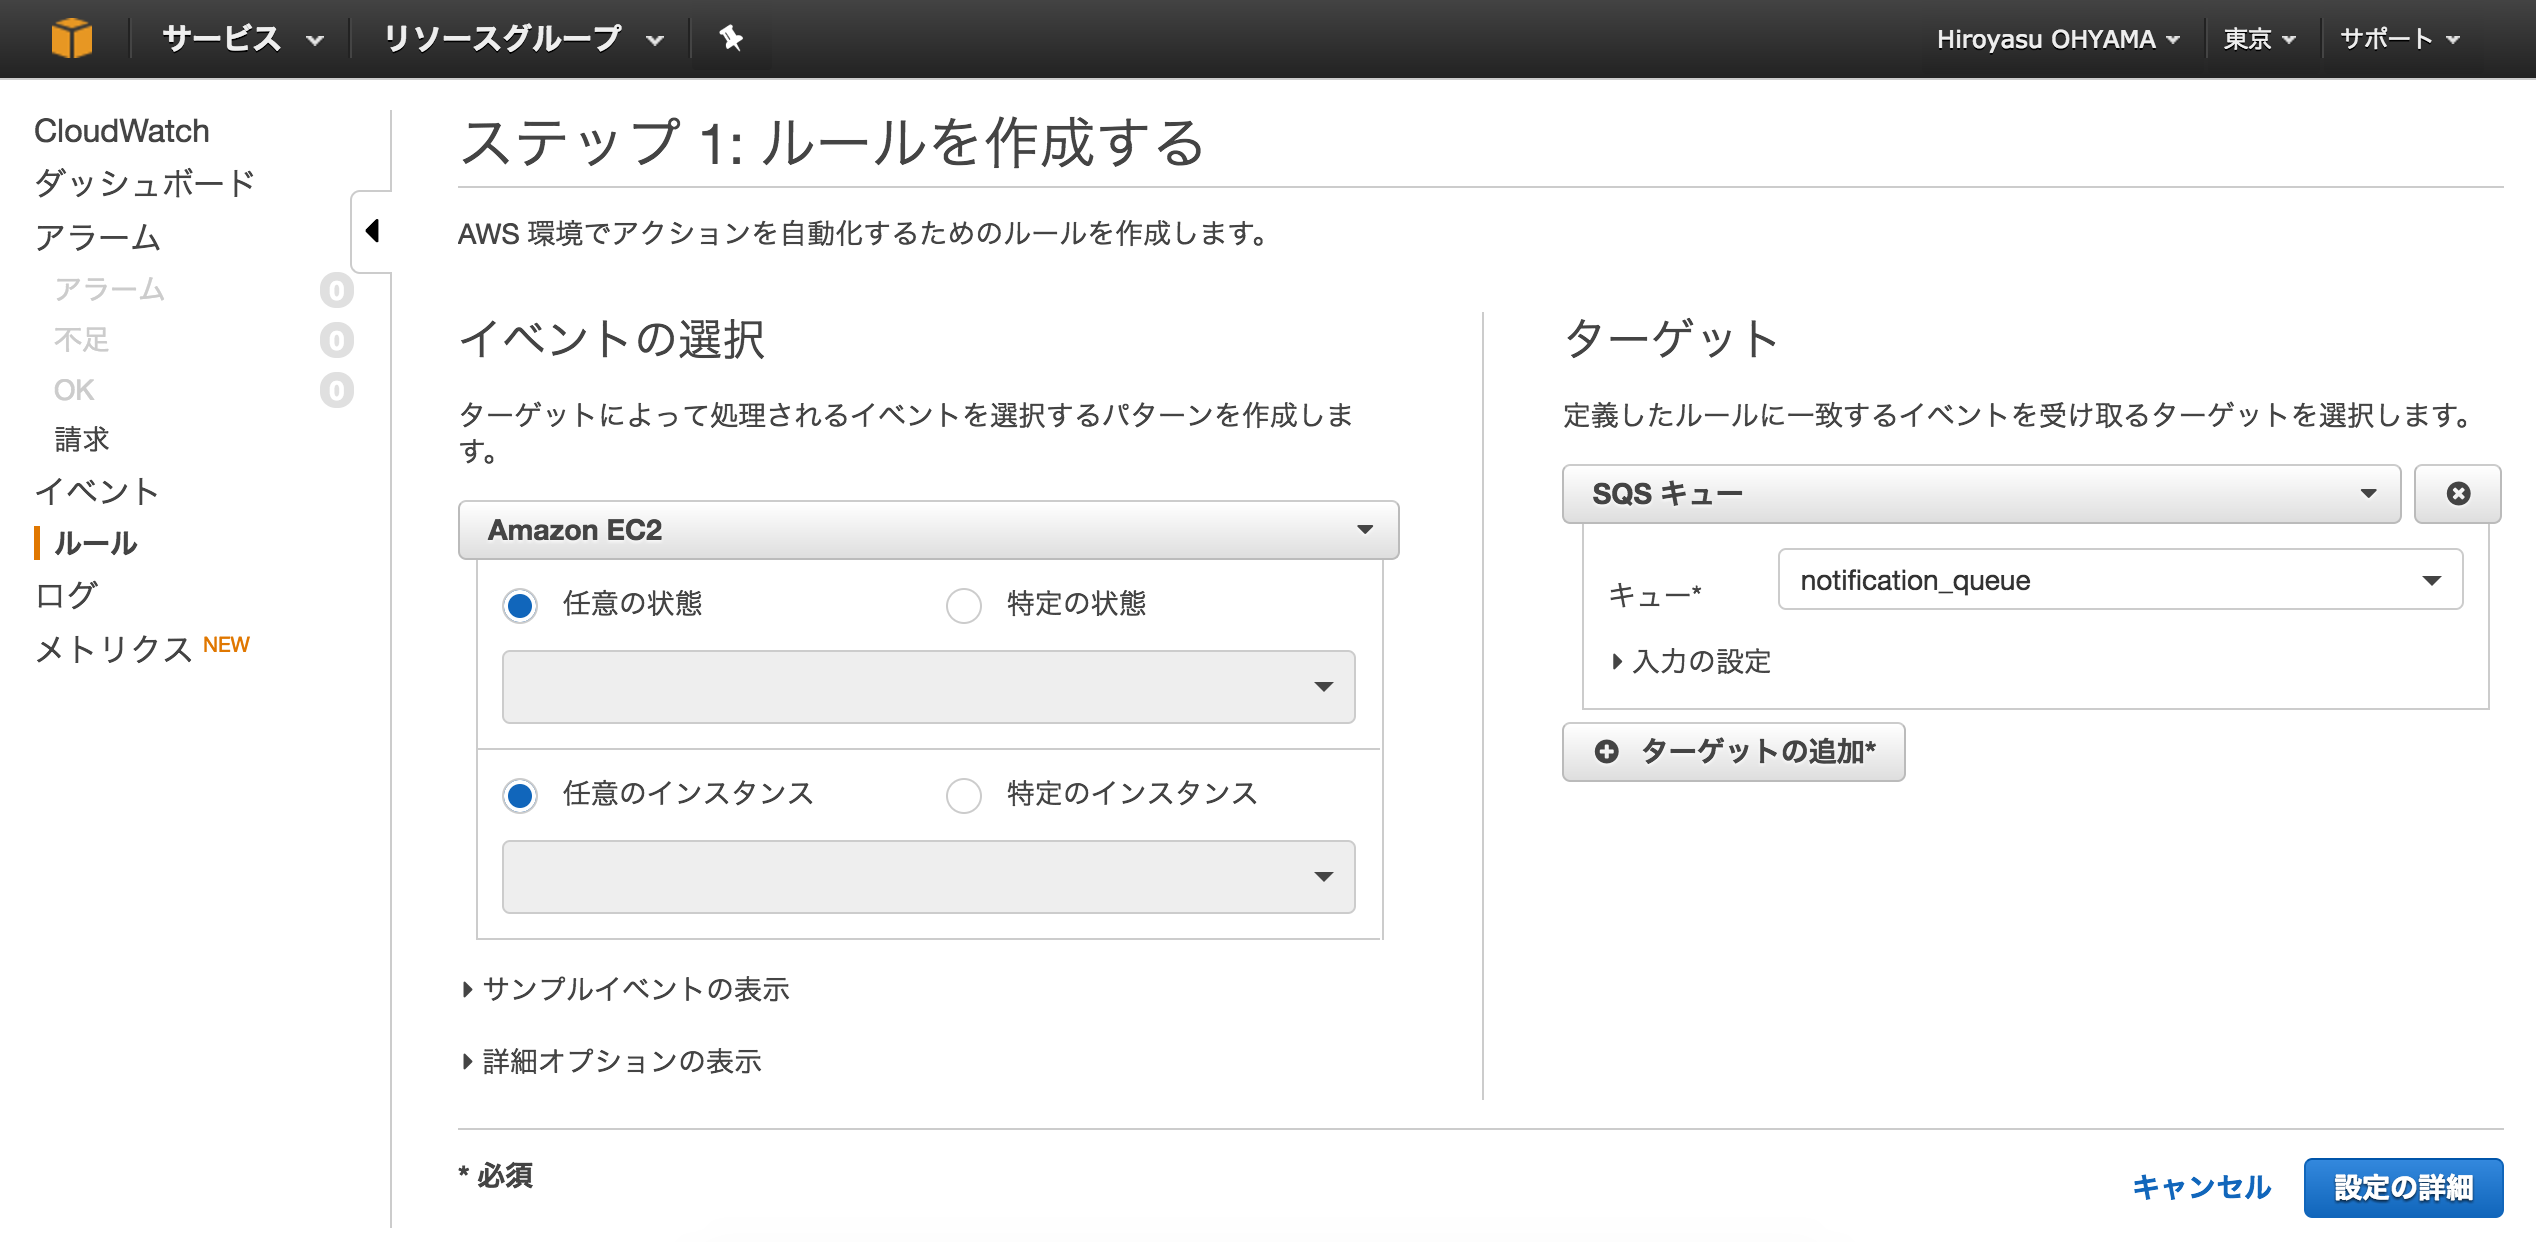Remove the SQS target with X icon
2536x1242 pixels.
click(x=2457, y=493)
